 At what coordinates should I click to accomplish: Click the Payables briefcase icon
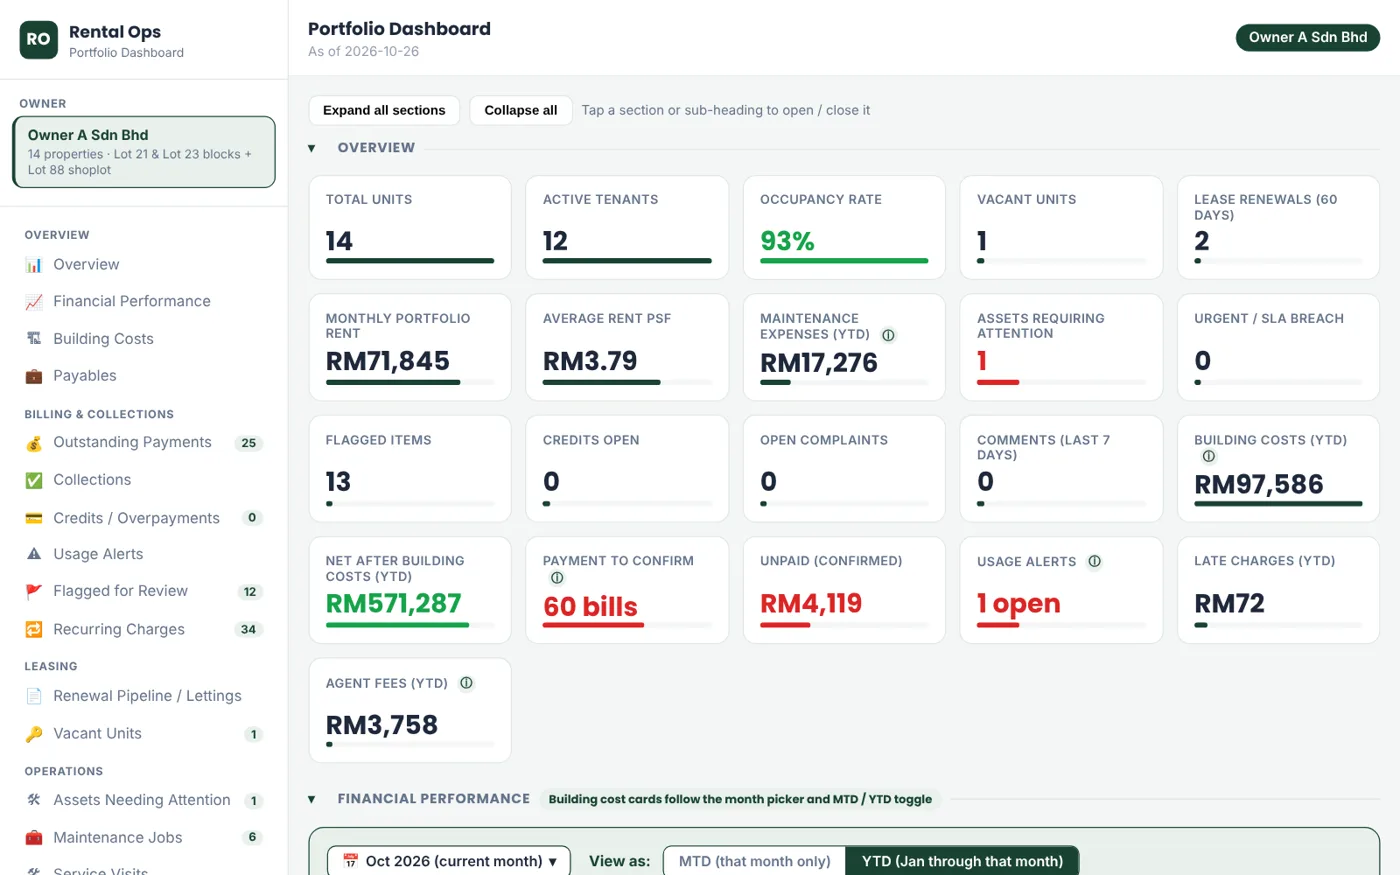tap(34, 376)
